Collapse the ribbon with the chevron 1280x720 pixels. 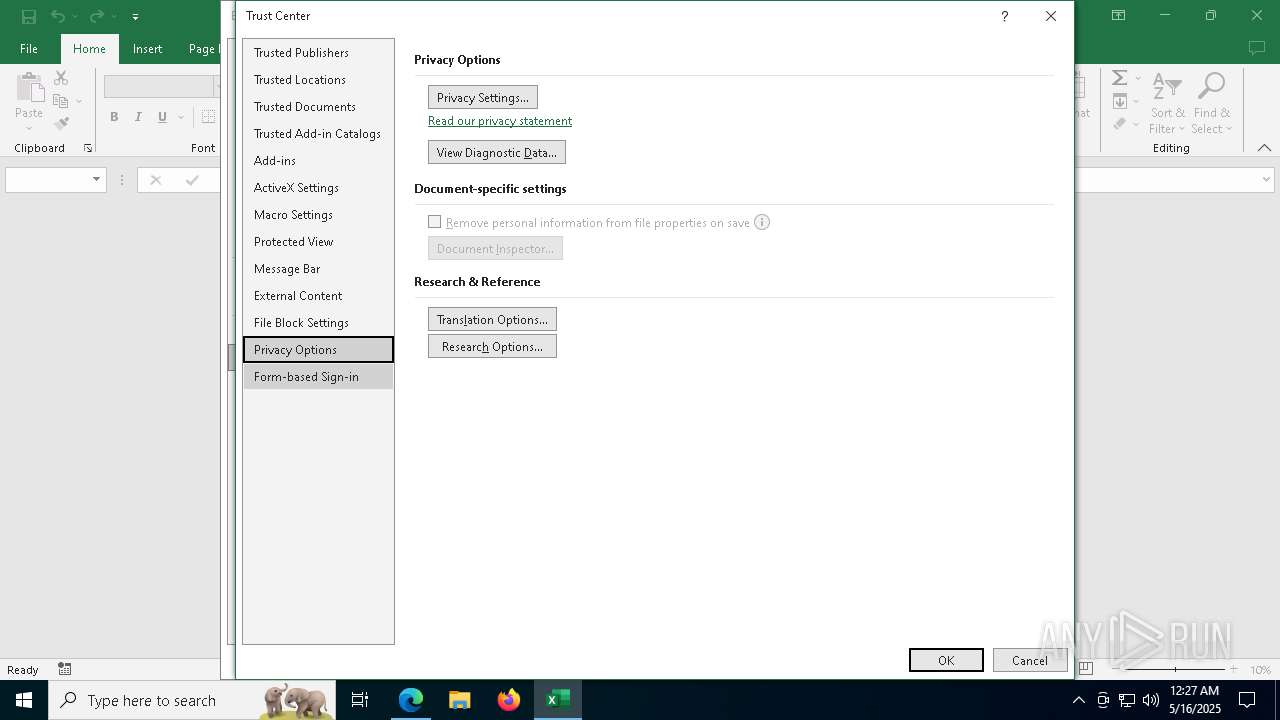click(1264, 148)
